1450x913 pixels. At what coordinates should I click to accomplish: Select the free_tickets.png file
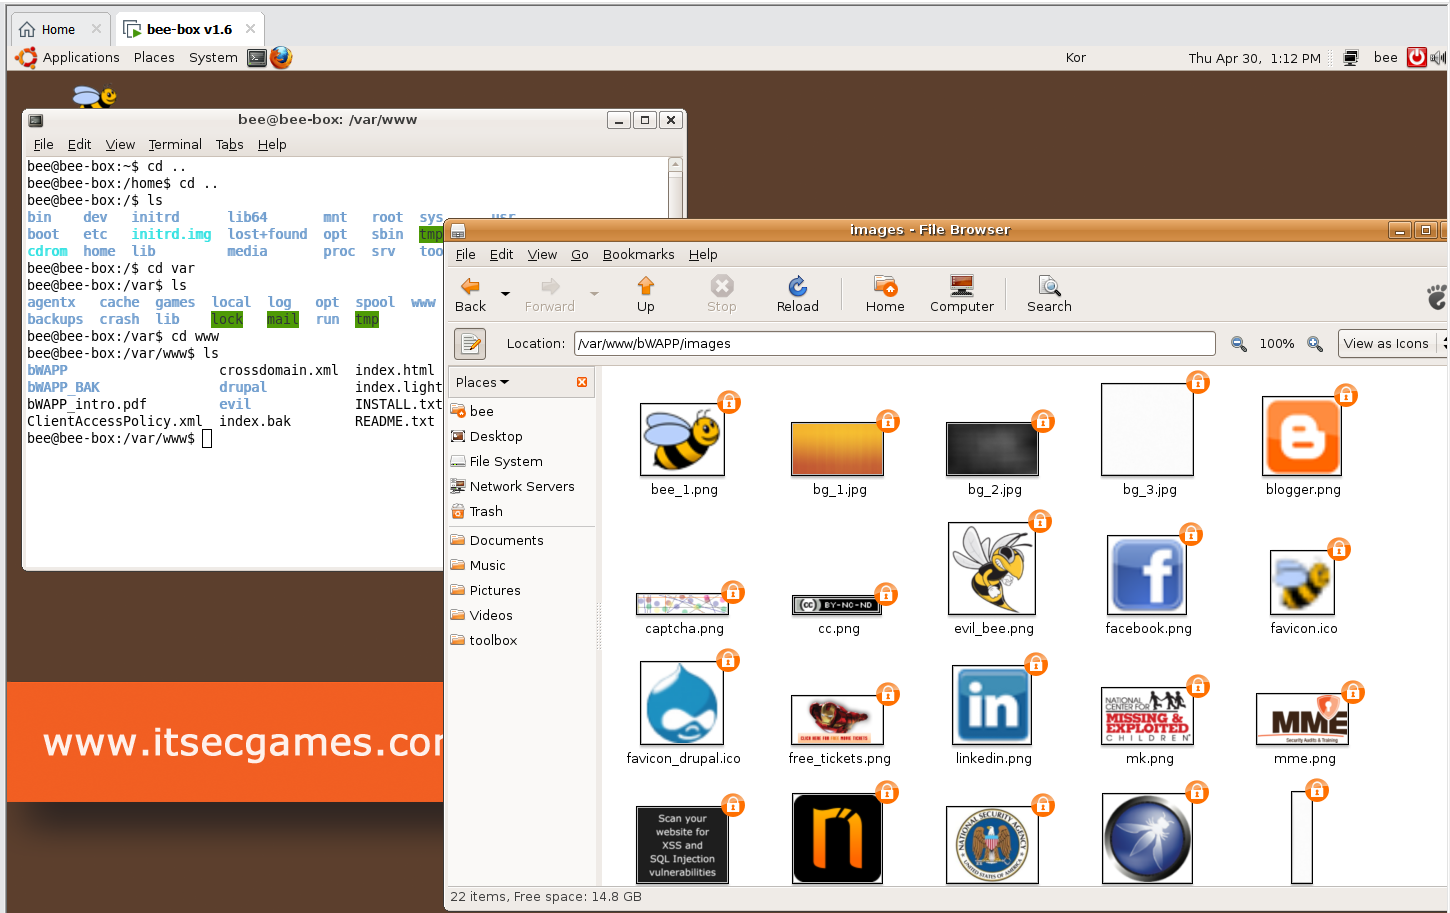(x=838, y=720)
